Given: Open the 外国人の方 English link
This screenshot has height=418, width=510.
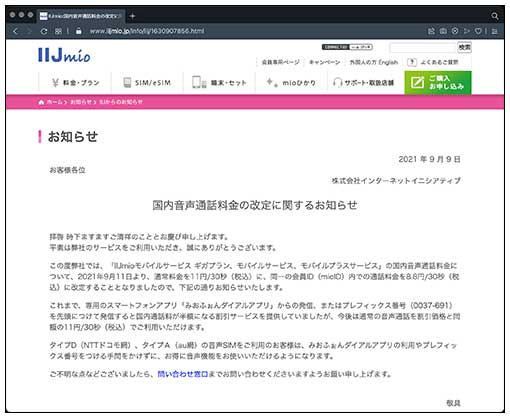Looking at the screenshot, I should click(374, 62).
